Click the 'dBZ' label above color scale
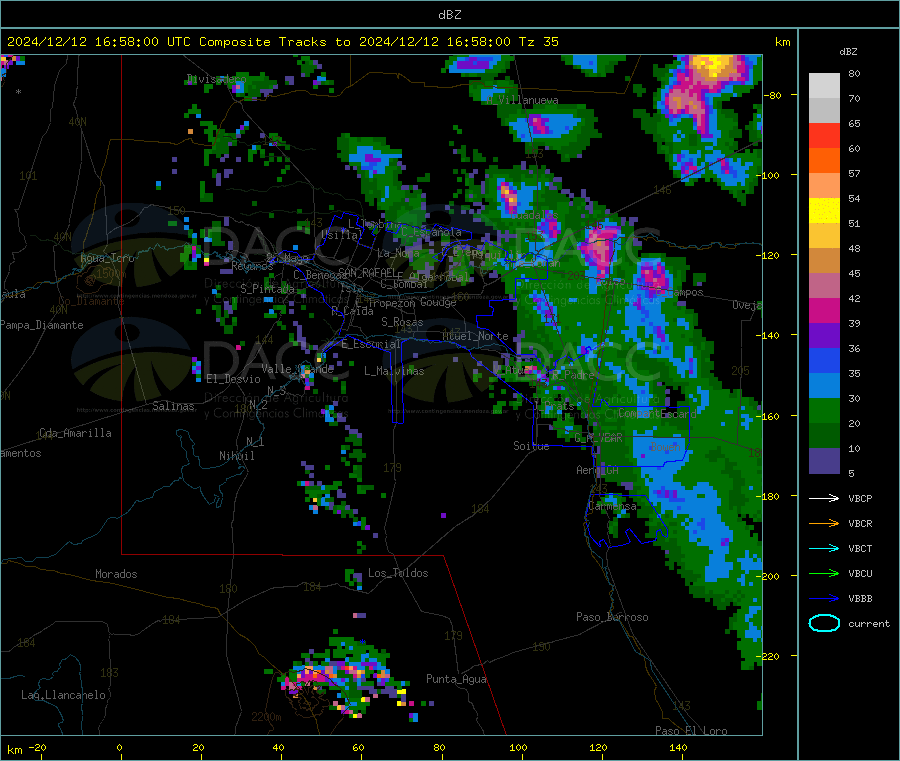The height and width of the screenshot is (761, 900). pyautogui.click(x=848, y=52)
